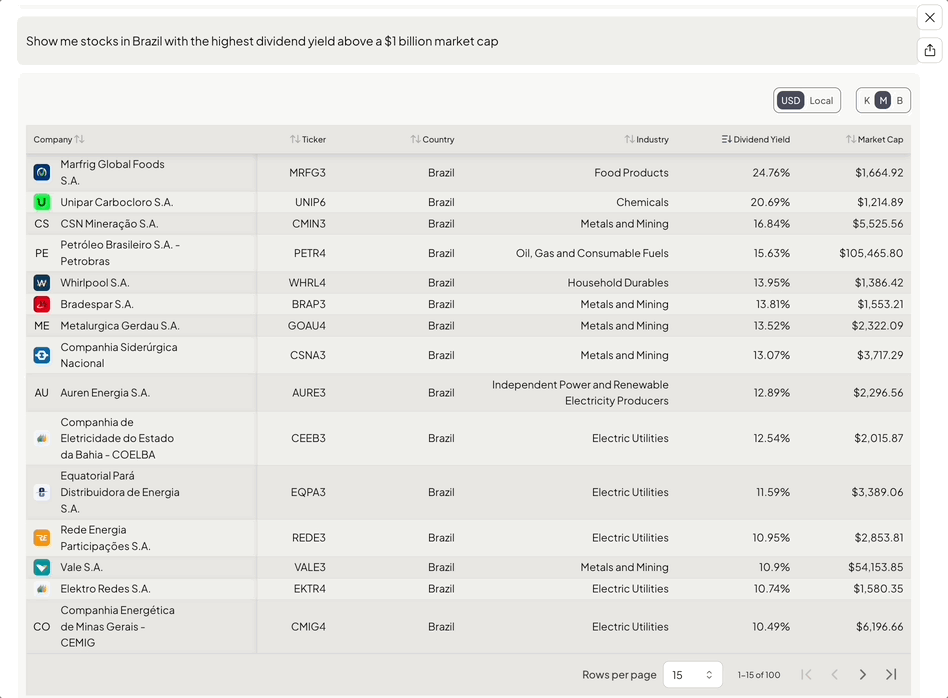
Task: Click Whirlpool S.A. logo icon
Action: point(42,282)
